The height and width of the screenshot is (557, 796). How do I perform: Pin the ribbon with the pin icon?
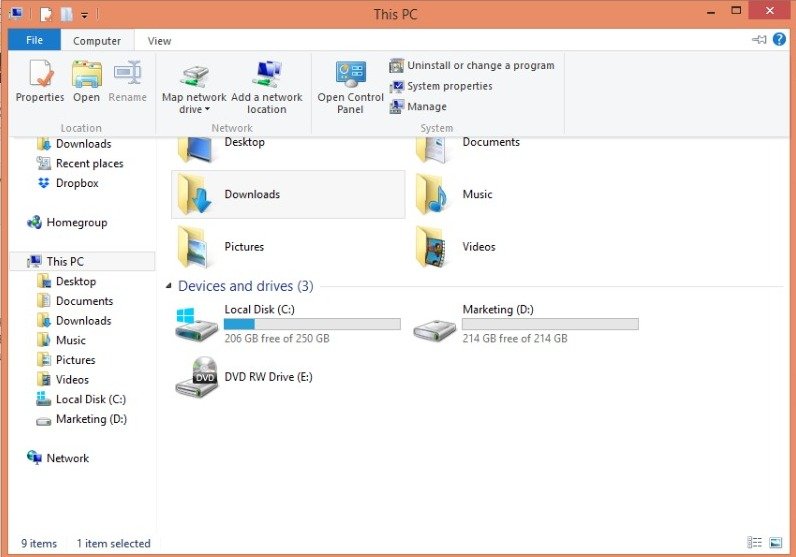[x=759, y=39]
